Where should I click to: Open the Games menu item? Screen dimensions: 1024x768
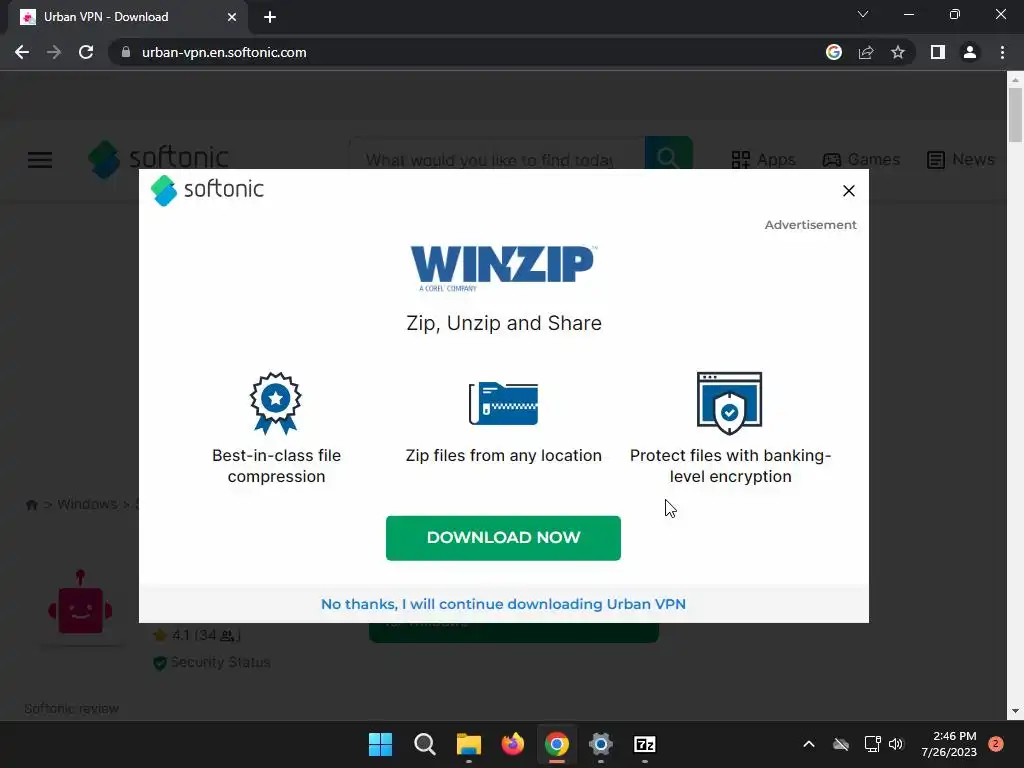861,159
